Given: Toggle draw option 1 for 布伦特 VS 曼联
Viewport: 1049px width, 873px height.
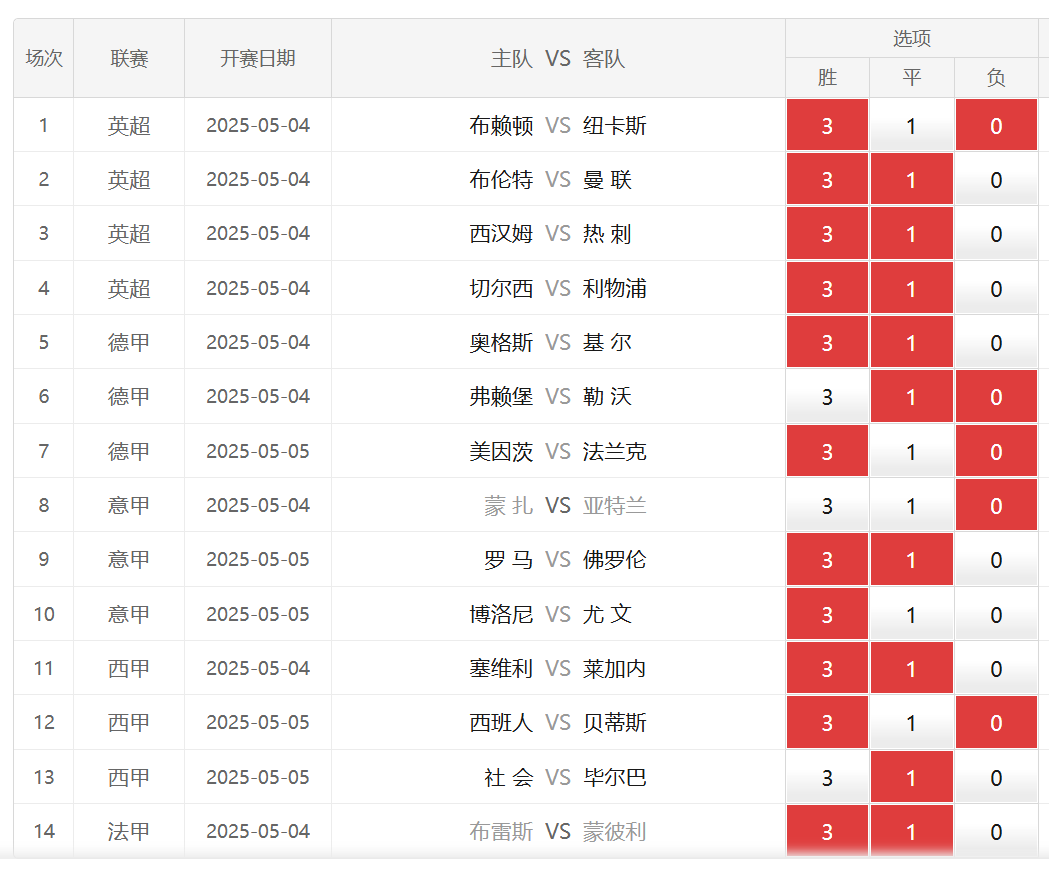Looking at the screenshot, I should tap(911, 179).
